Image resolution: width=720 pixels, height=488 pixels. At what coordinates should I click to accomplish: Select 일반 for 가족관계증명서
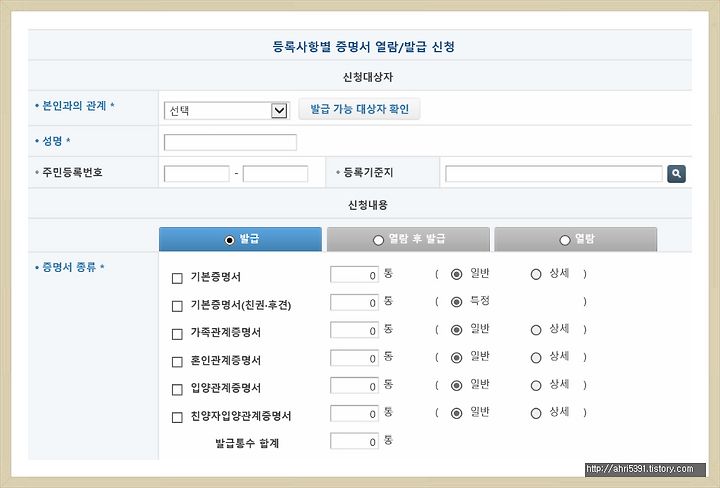(456, 330)
